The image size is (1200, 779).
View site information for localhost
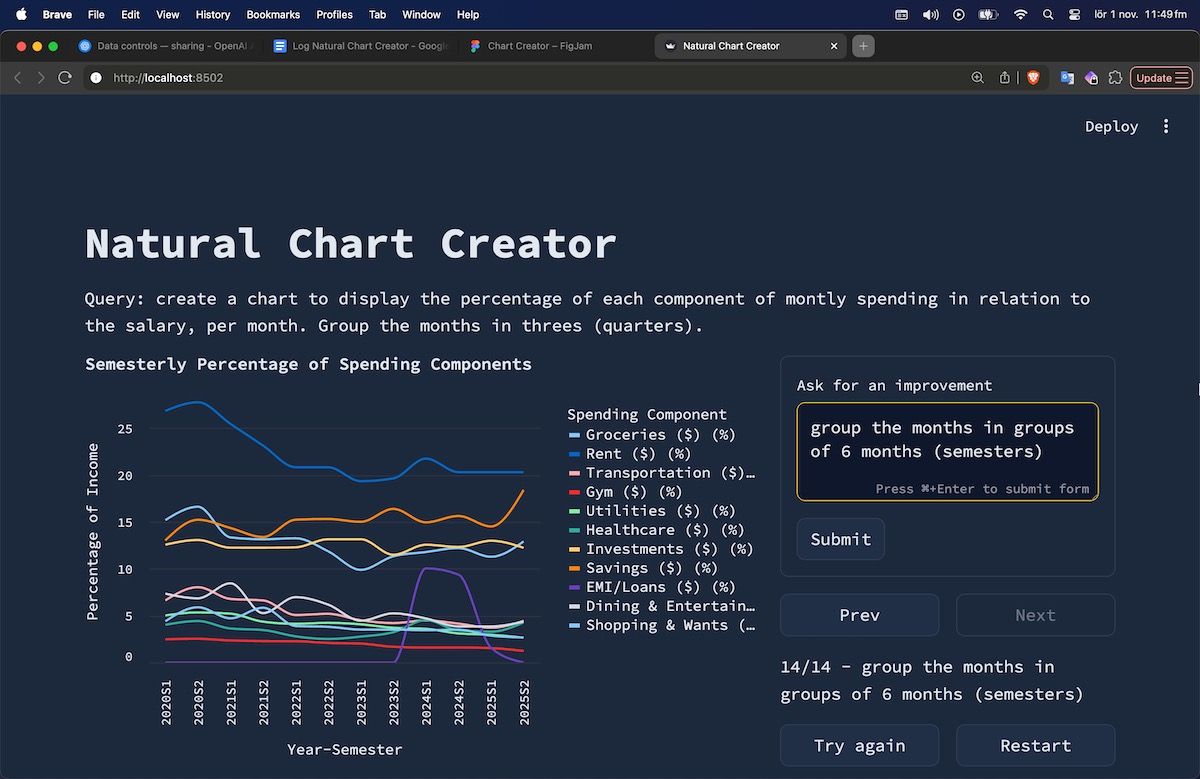(96, 77)
